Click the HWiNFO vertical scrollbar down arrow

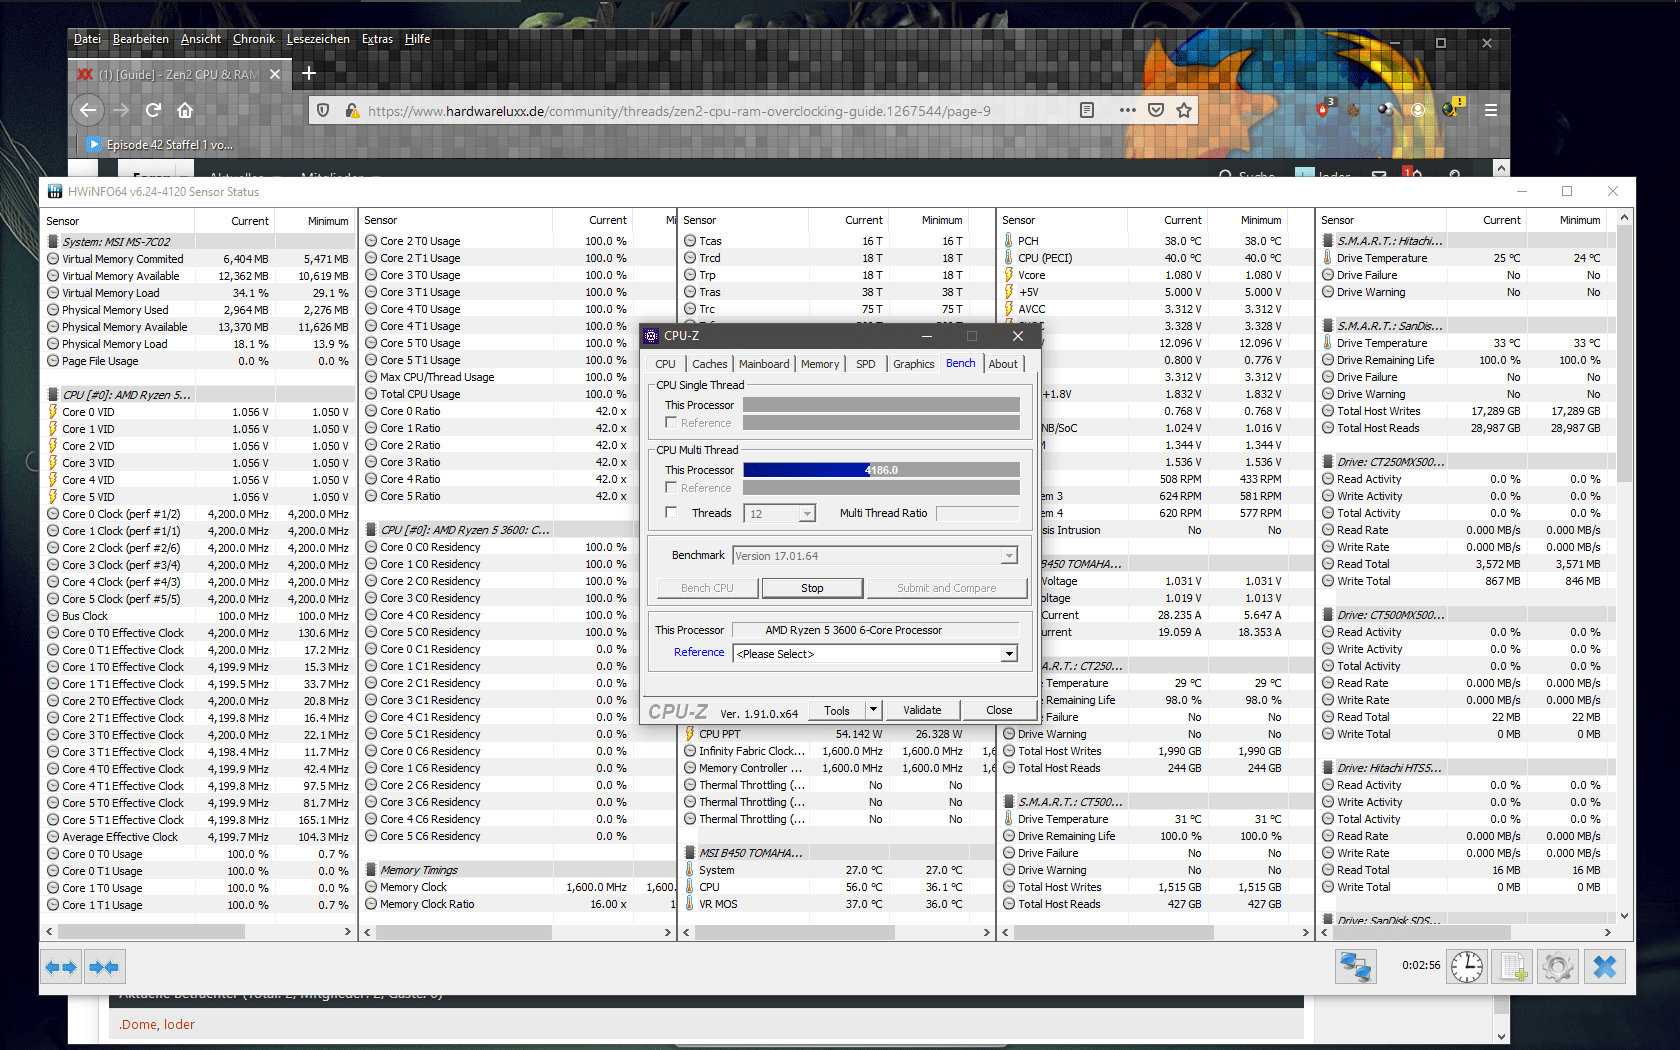click(x=1624, y=915)
